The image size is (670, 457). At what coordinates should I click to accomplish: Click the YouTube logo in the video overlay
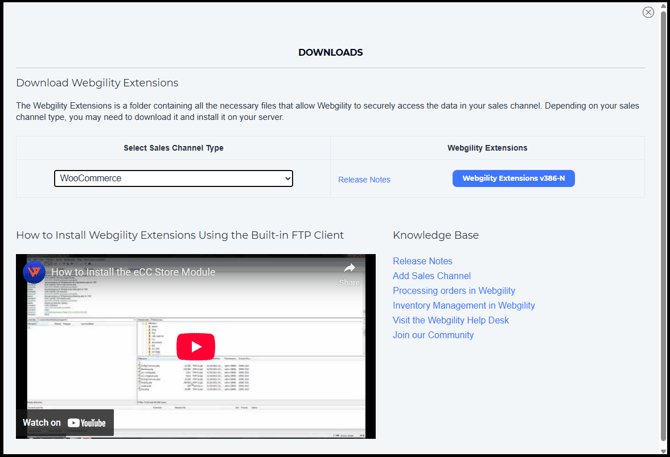[x=87, y=423]
